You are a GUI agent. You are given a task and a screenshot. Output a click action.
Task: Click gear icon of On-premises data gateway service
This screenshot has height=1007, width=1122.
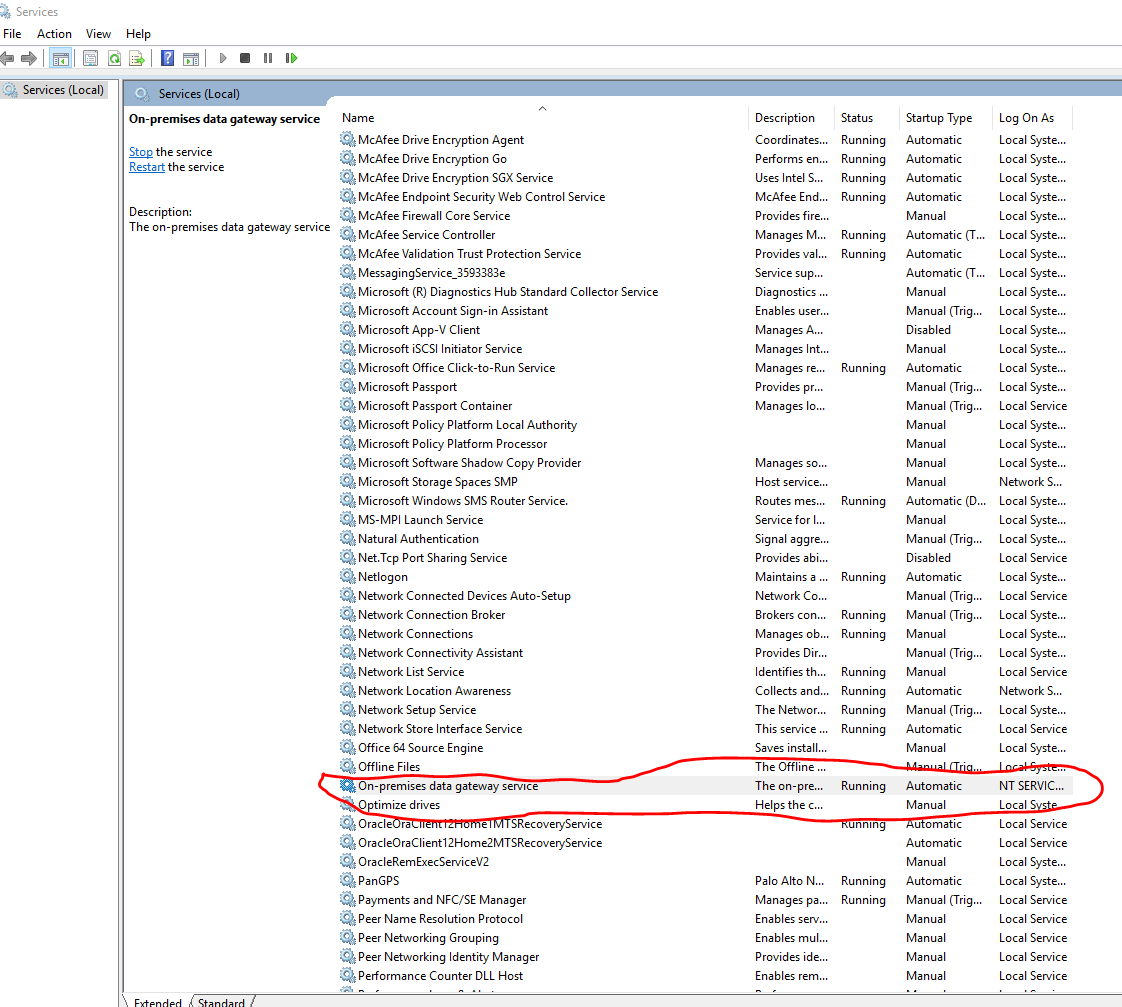[x=348, y=785]
